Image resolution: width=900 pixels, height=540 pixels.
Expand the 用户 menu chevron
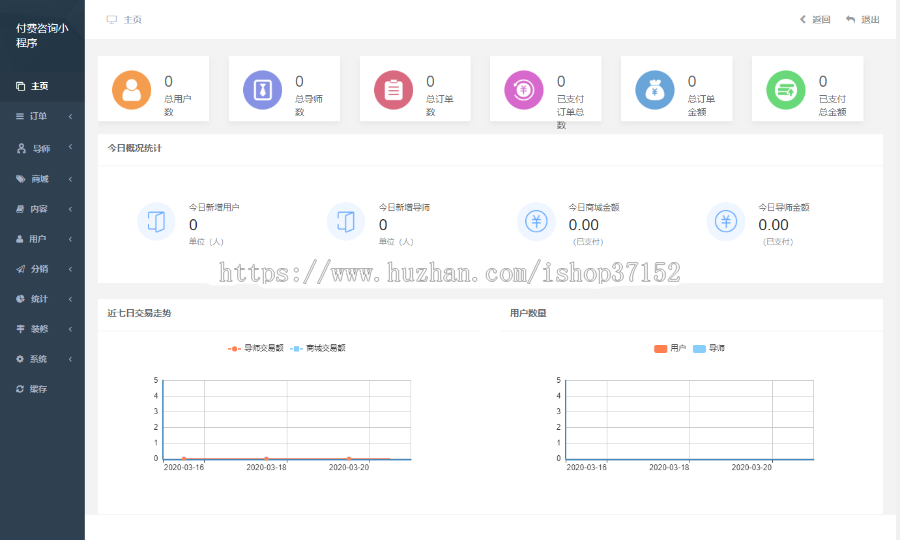pyautogui.click(x=71, y=239)
